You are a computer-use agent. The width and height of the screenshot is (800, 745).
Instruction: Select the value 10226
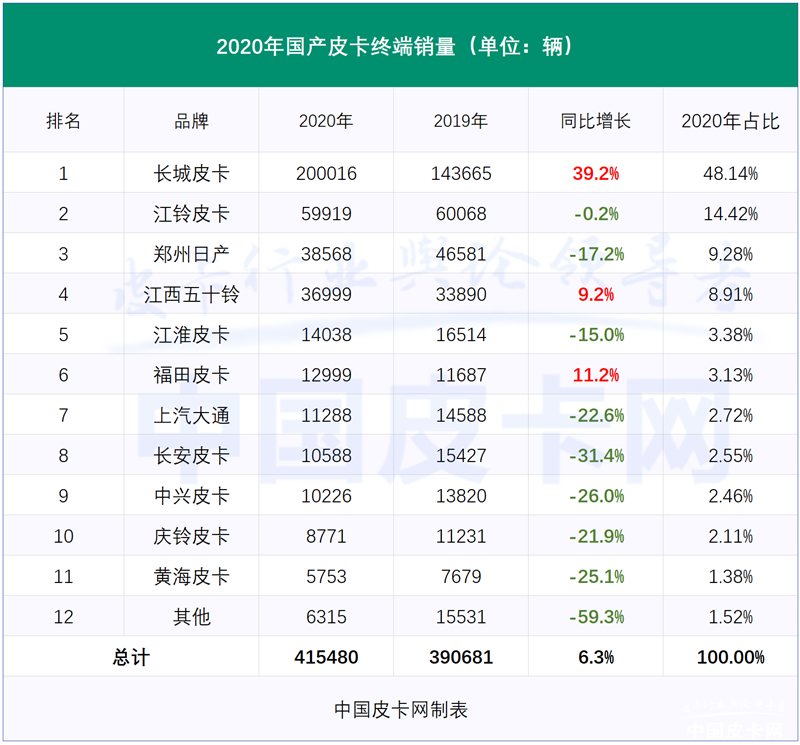326,496
